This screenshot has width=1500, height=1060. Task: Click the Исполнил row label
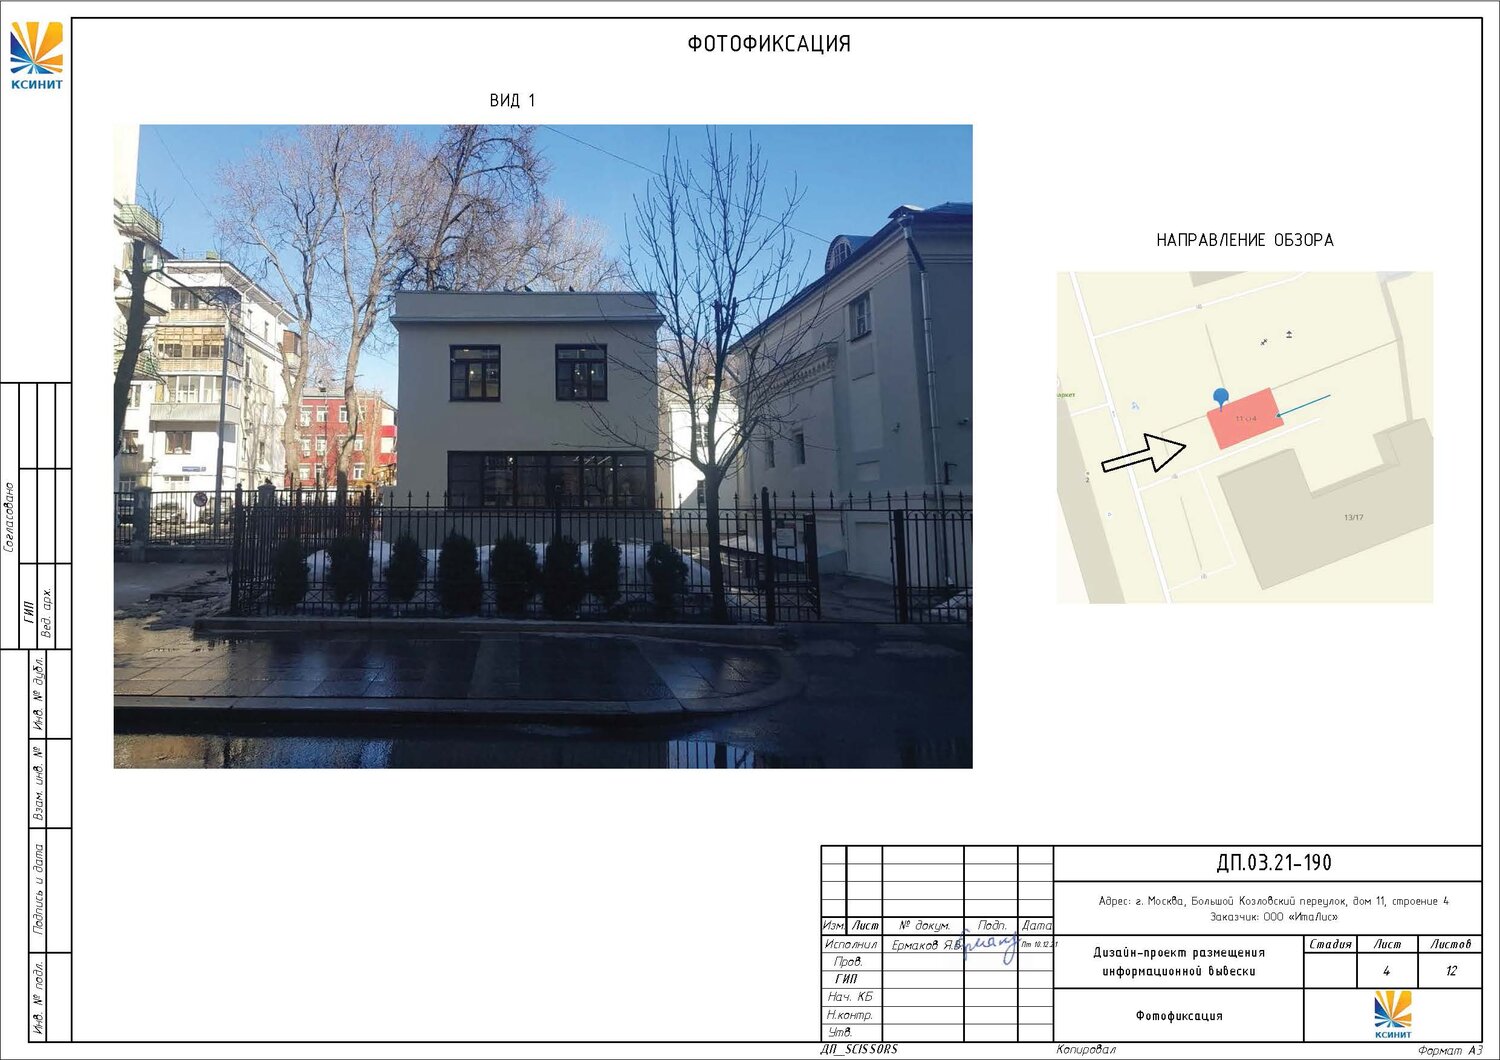point(851,944)
